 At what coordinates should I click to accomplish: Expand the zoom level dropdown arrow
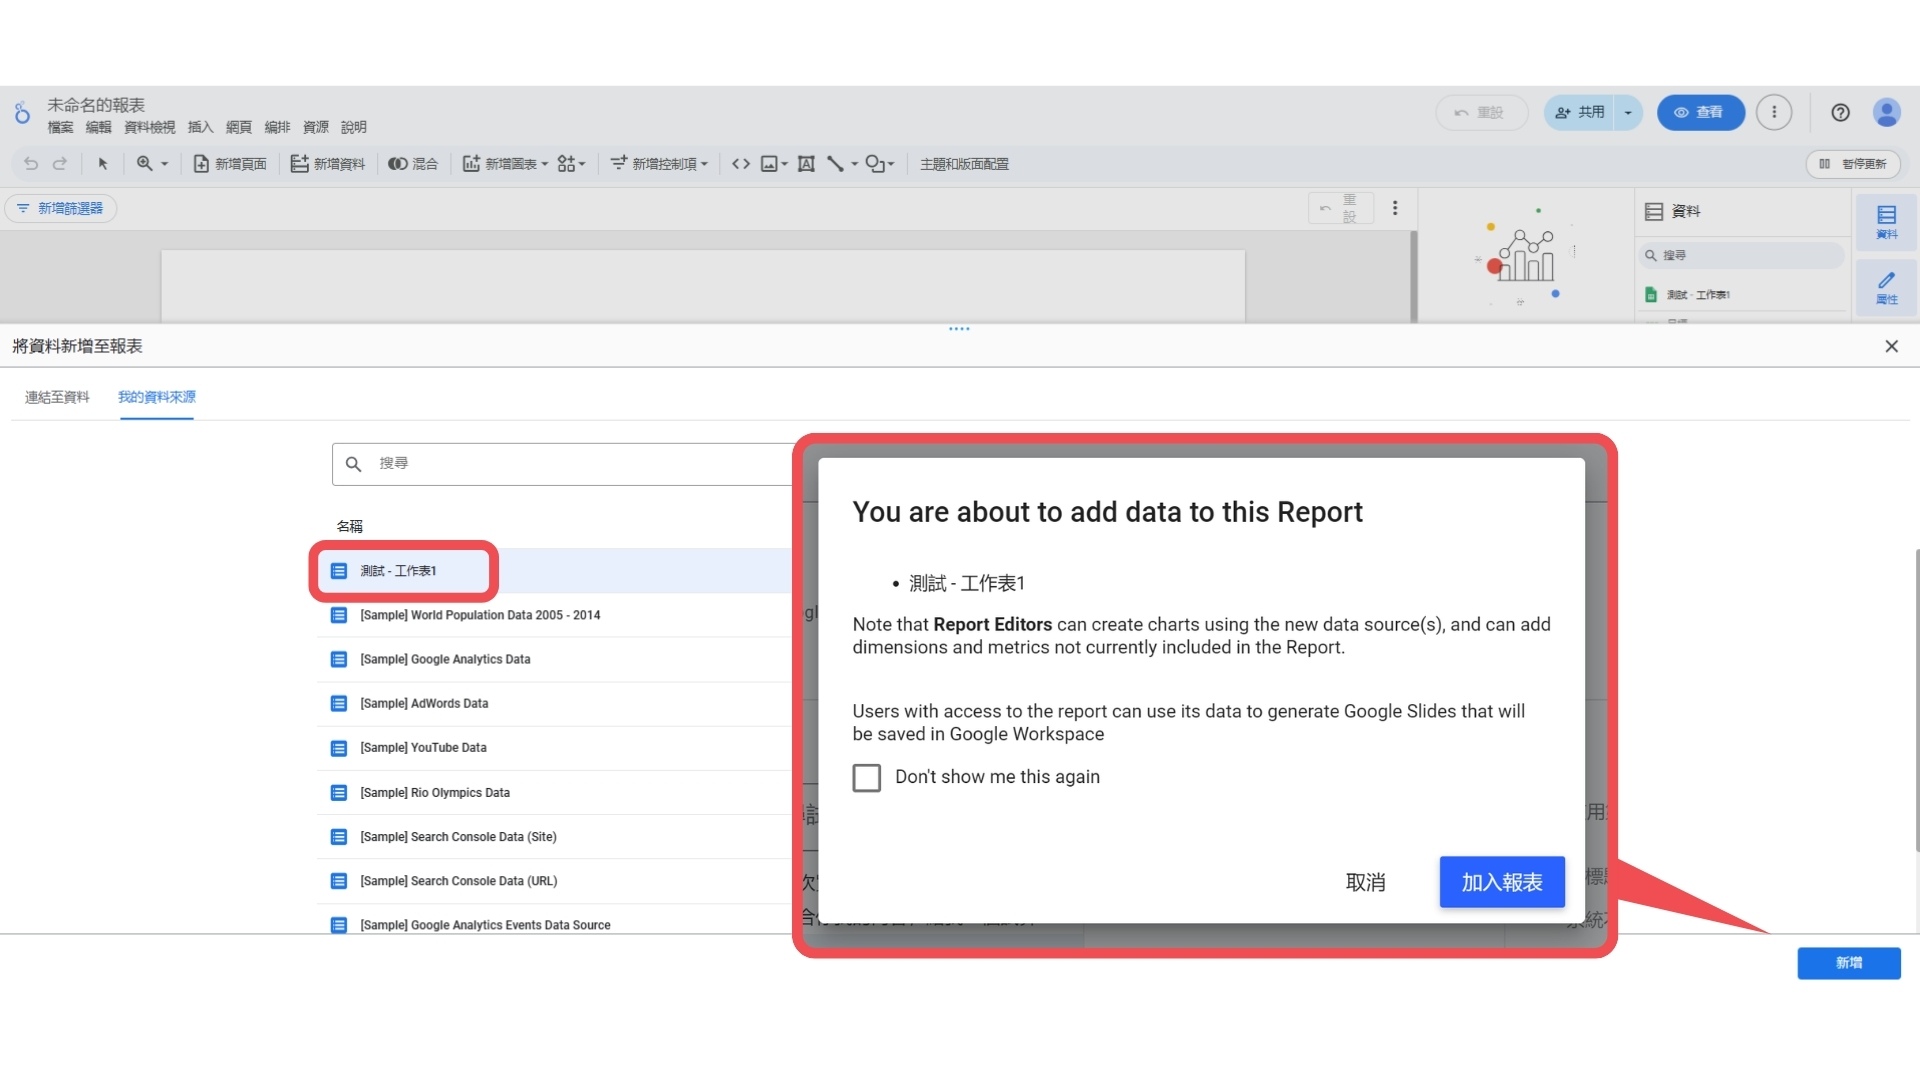(165, 164)
